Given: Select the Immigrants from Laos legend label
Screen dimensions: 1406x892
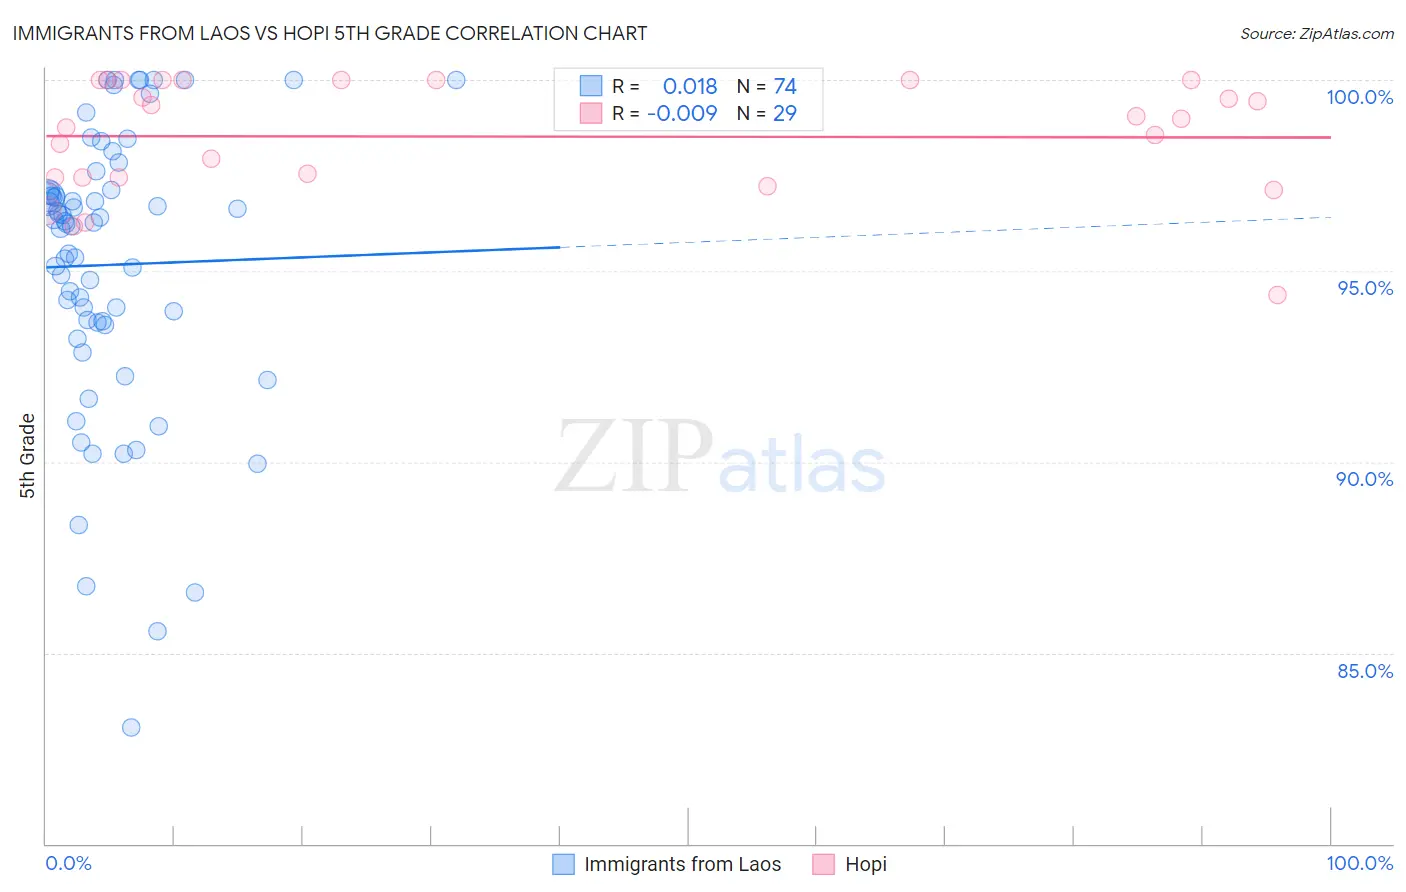Looking at the screenshot, I should 683,864.
